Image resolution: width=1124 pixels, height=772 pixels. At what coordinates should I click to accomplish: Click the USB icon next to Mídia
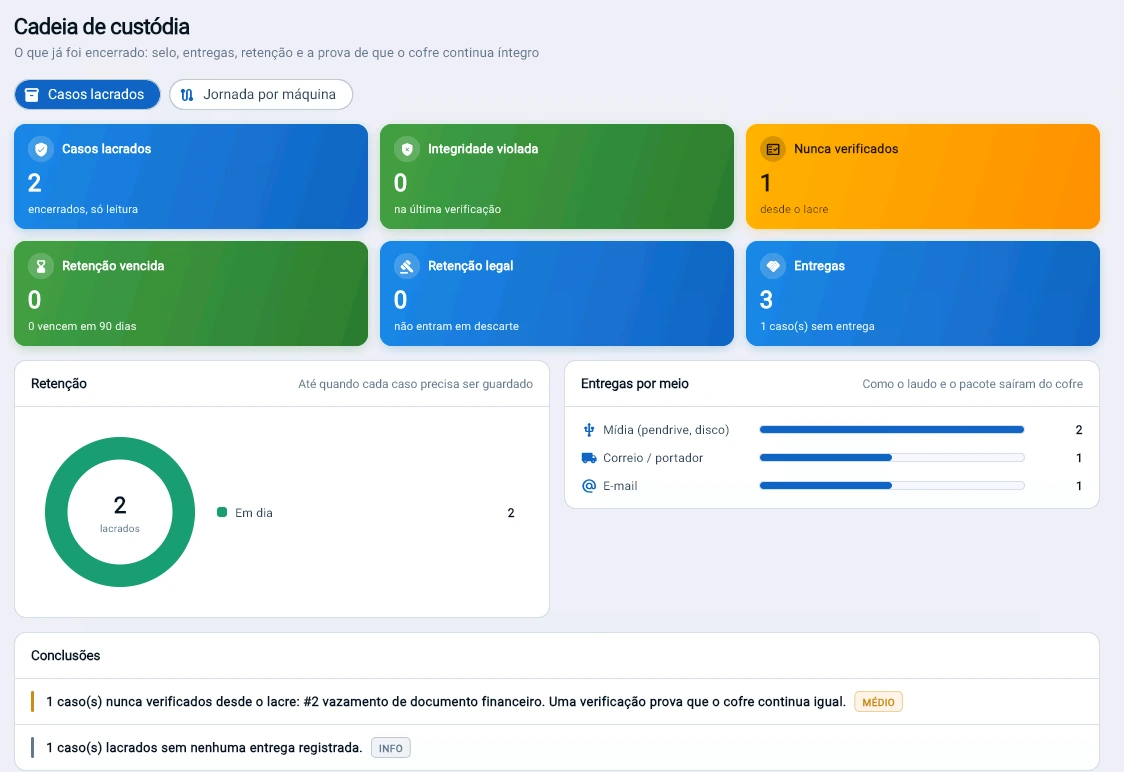click(589, 430)
